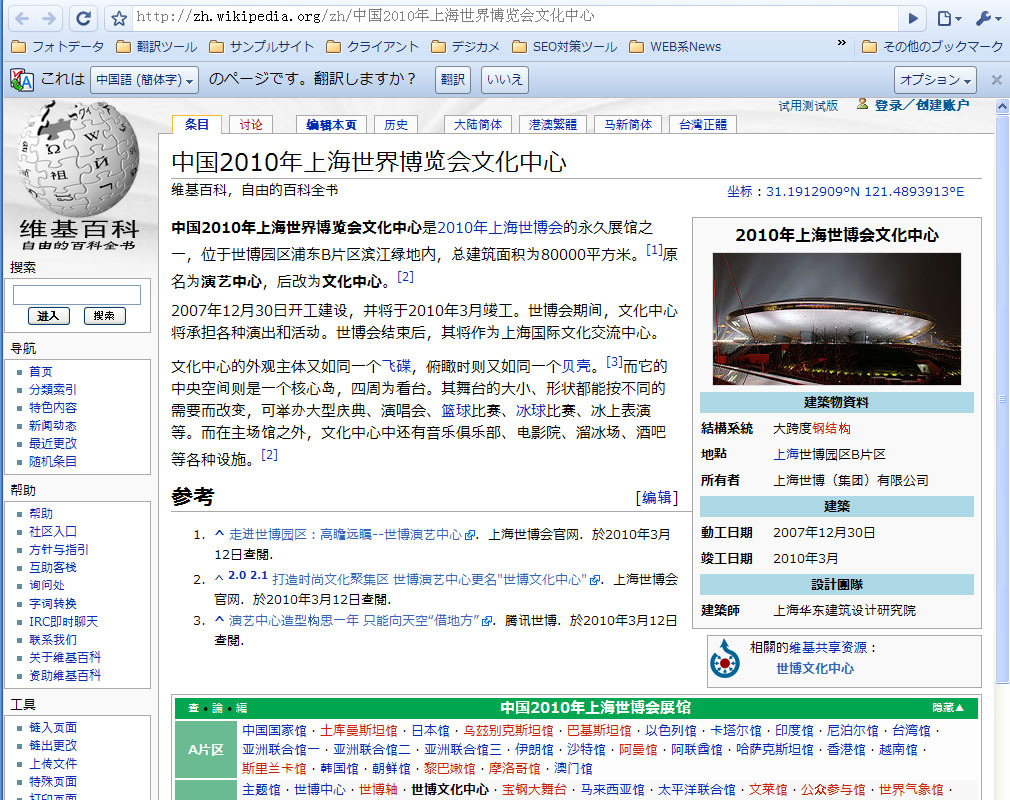Screen dimensions: 1010x800
Task: Open the 社区入口 sidebar link
Action: click(53, 531)
